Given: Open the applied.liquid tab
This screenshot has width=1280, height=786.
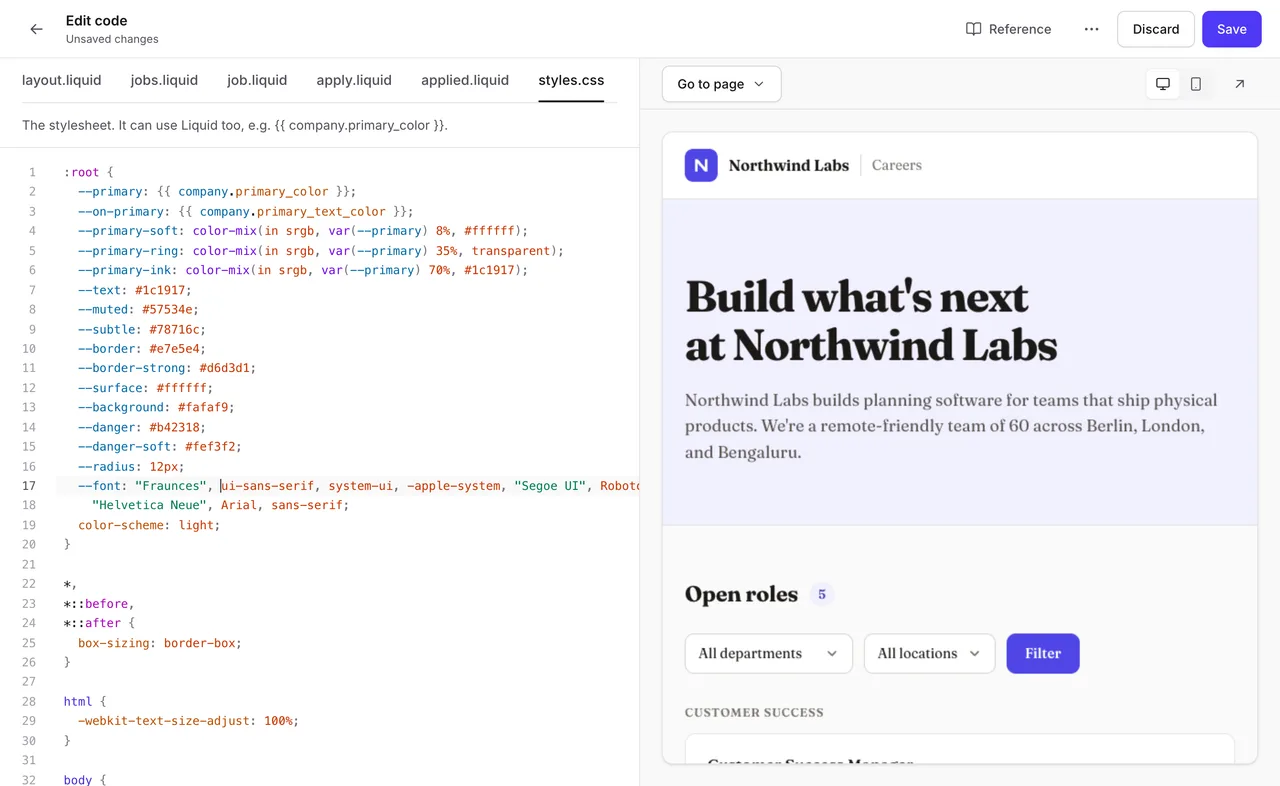Looking at the screenshot, I should point(465,80).
